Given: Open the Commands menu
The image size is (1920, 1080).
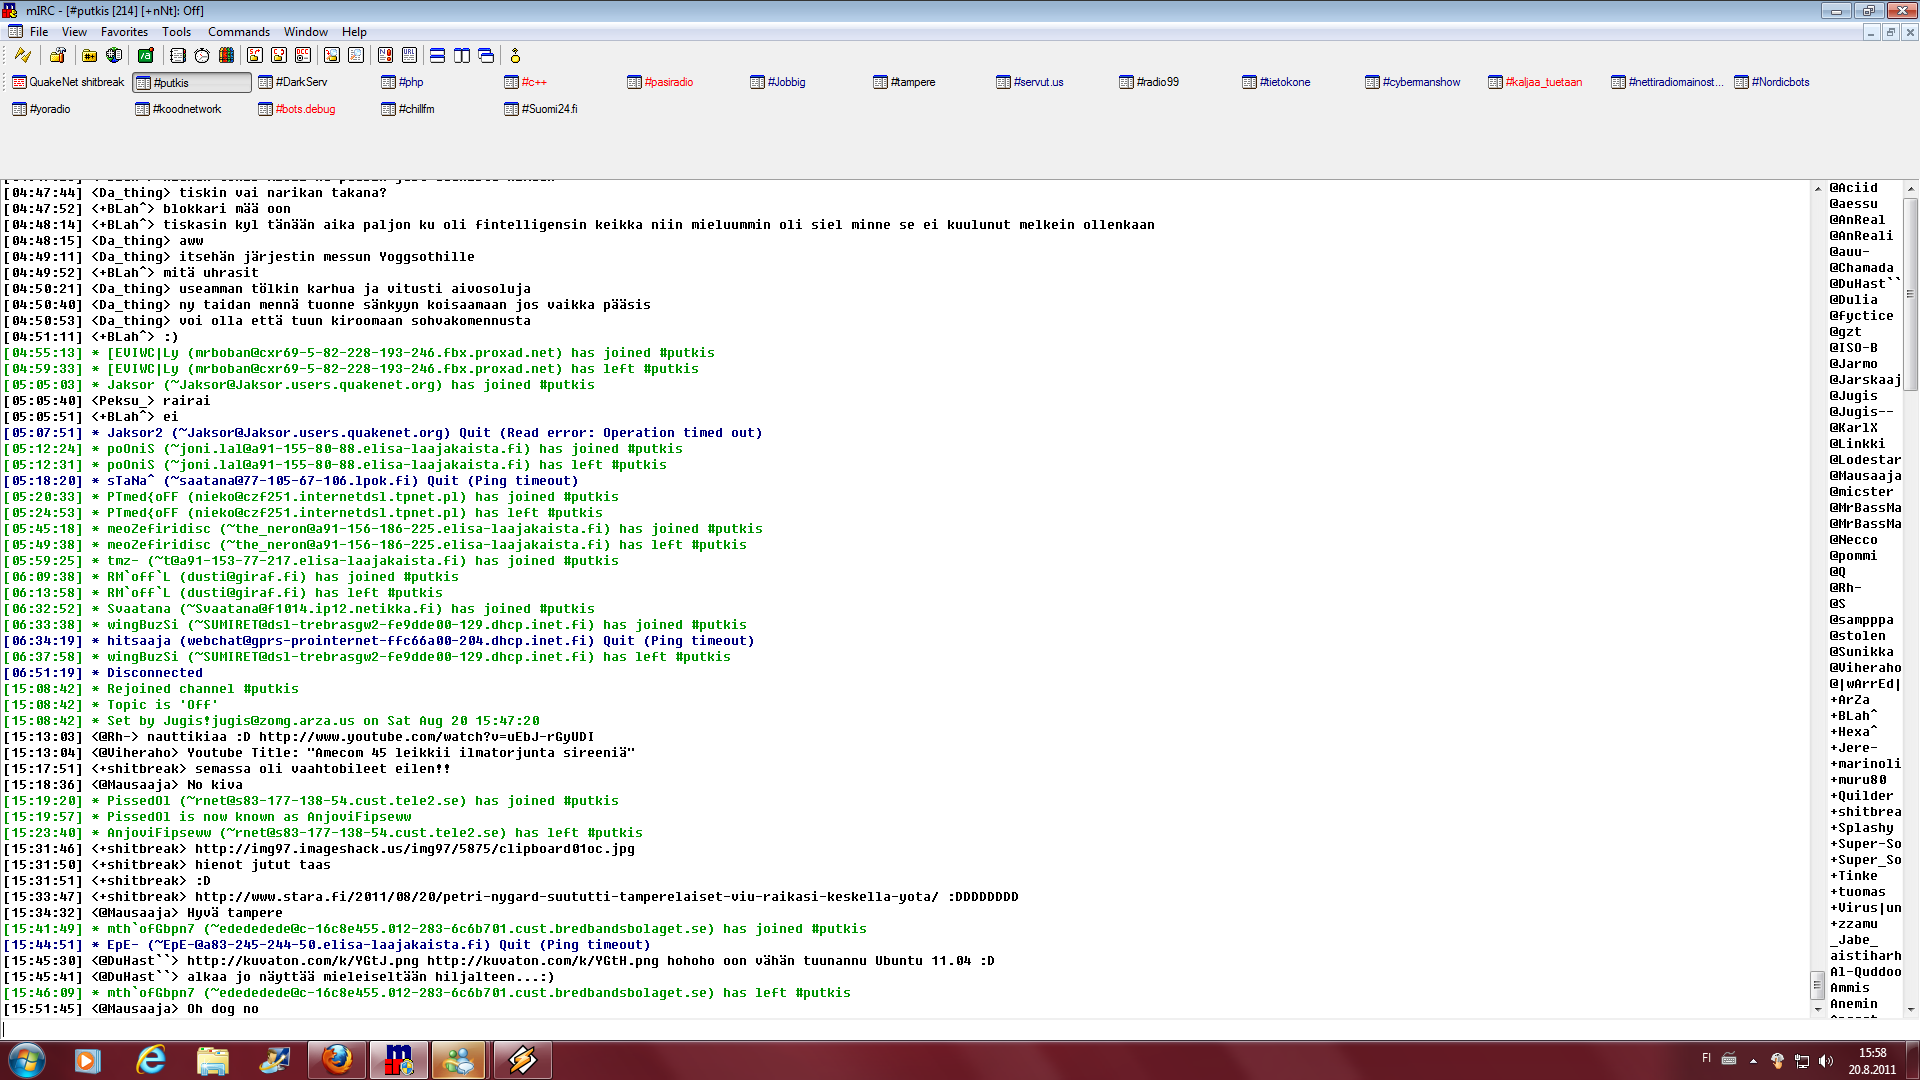Looking at the screenshot, I should [x=238, y=32].
